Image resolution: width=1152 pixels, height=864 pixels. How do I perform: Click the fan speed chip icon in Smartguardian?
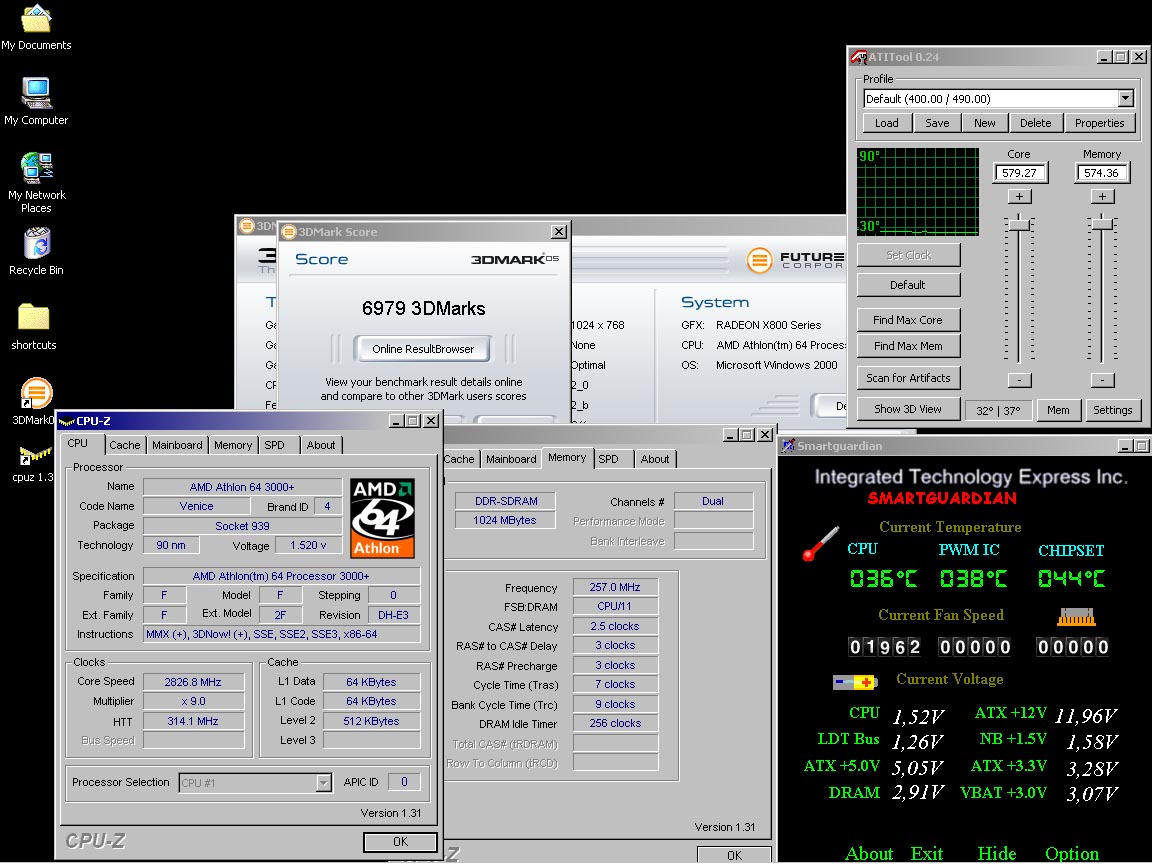coord(1076,616)
